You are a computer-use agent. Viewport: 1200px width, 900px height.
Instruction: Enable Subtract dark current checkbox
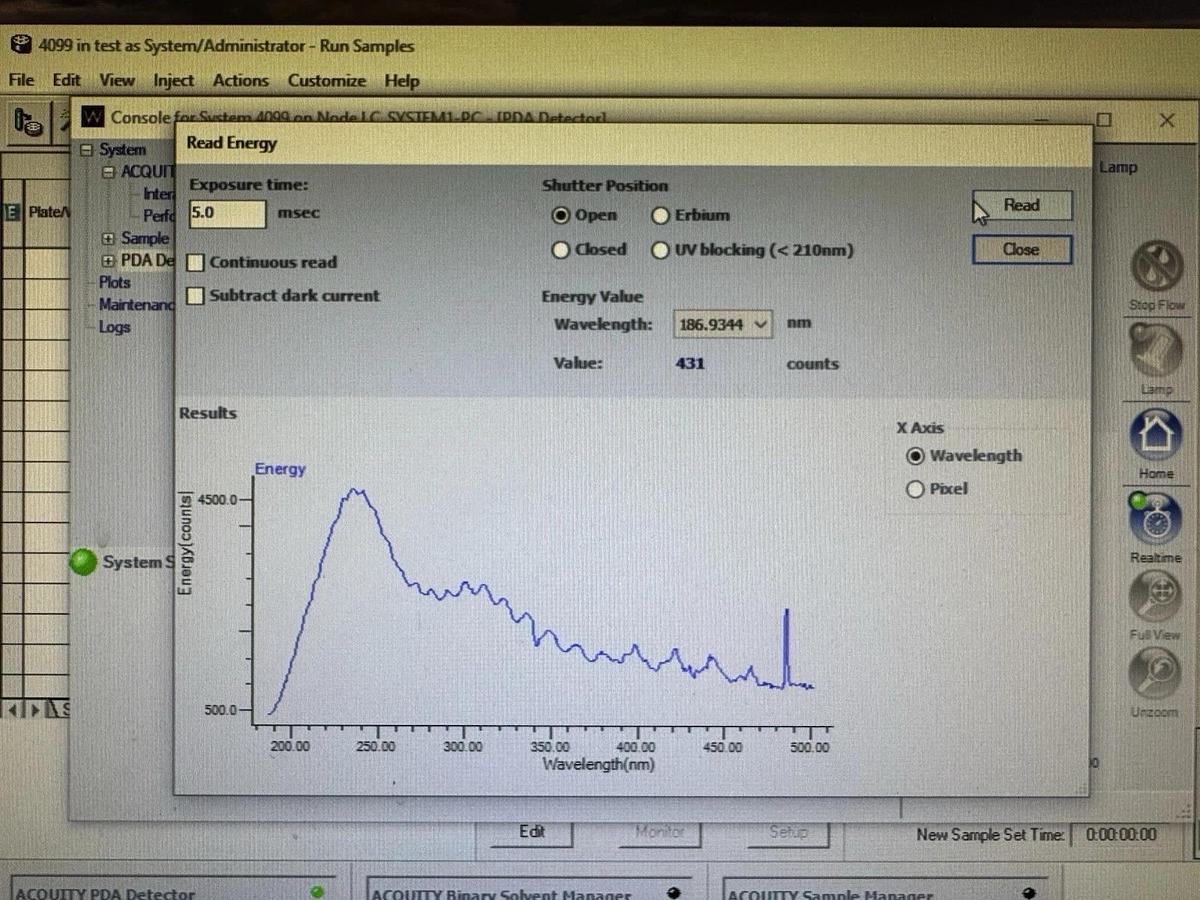click(x=196, y=296)
